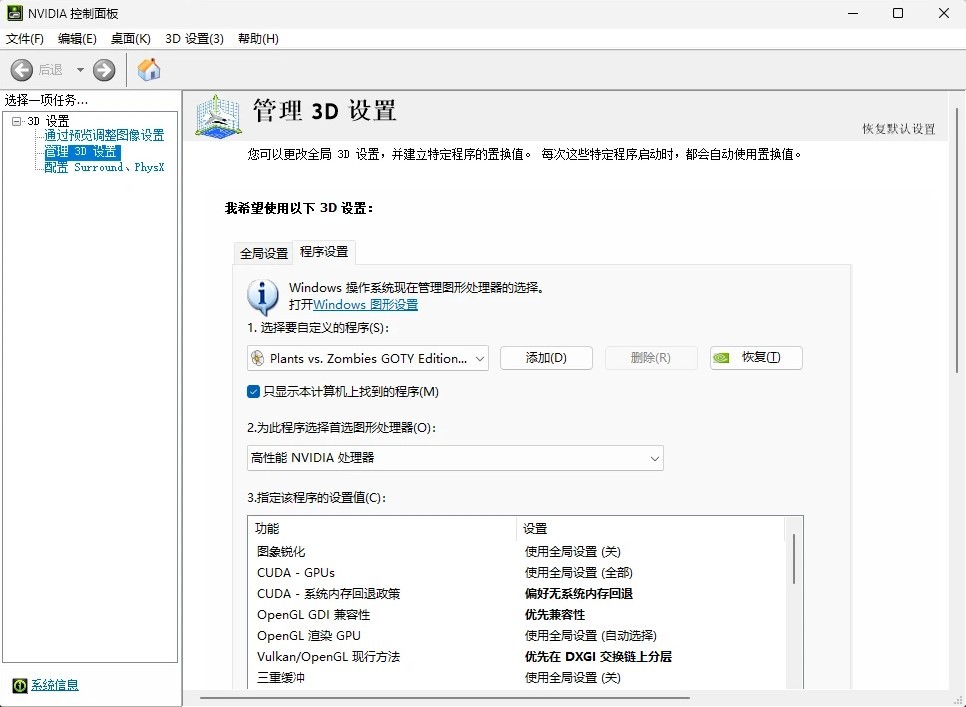Click the 删除(R) button
Viewport: 966px width, 707px height.
point(651,358)
